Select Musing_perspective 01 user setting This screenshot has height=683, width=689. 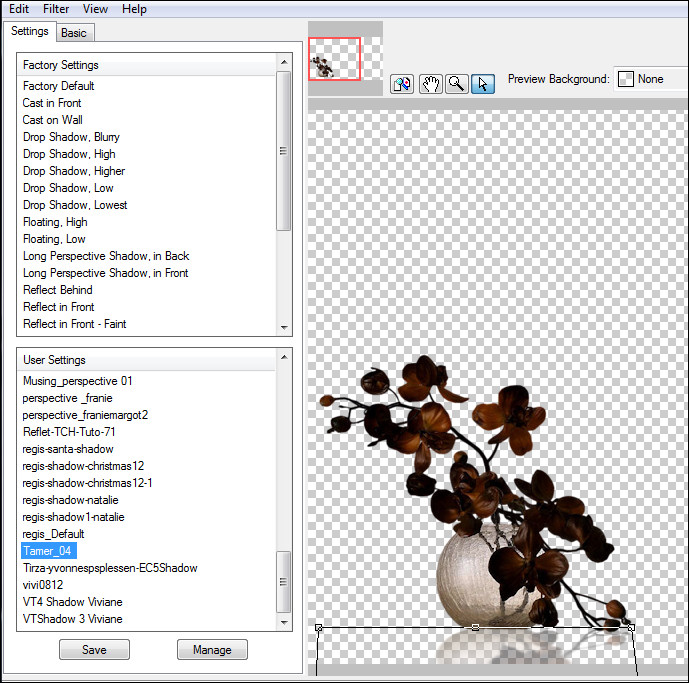click(77, 381)
